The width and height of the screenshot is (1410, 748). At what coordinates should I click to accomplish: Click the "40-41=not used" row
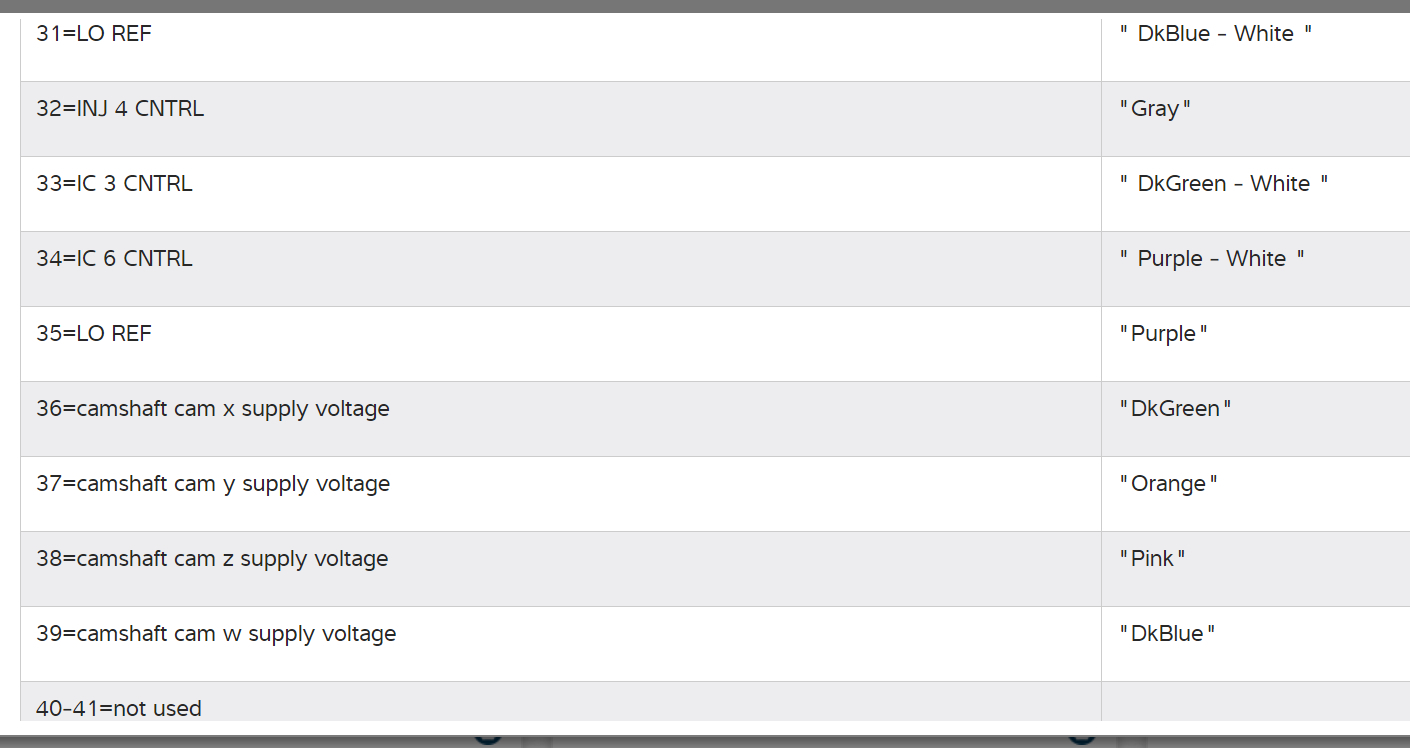tap(119, 708)
